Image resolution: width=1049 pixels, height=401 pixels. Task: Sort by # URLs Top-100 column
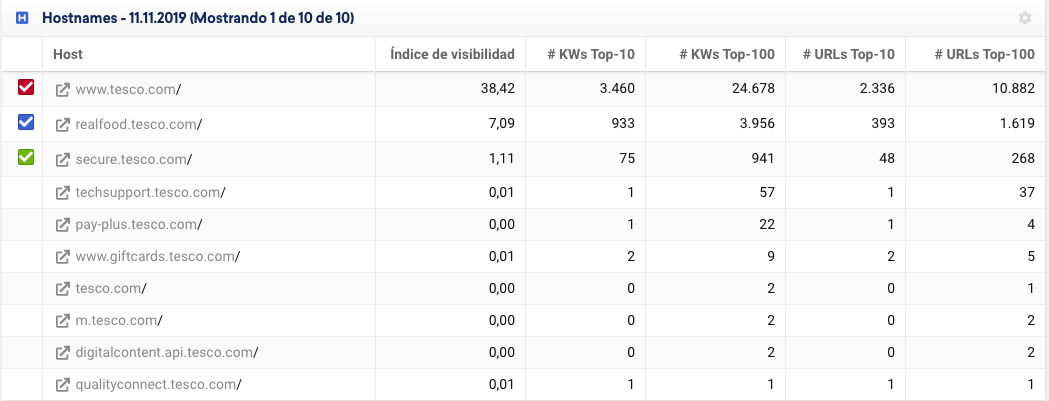[984, 54]
